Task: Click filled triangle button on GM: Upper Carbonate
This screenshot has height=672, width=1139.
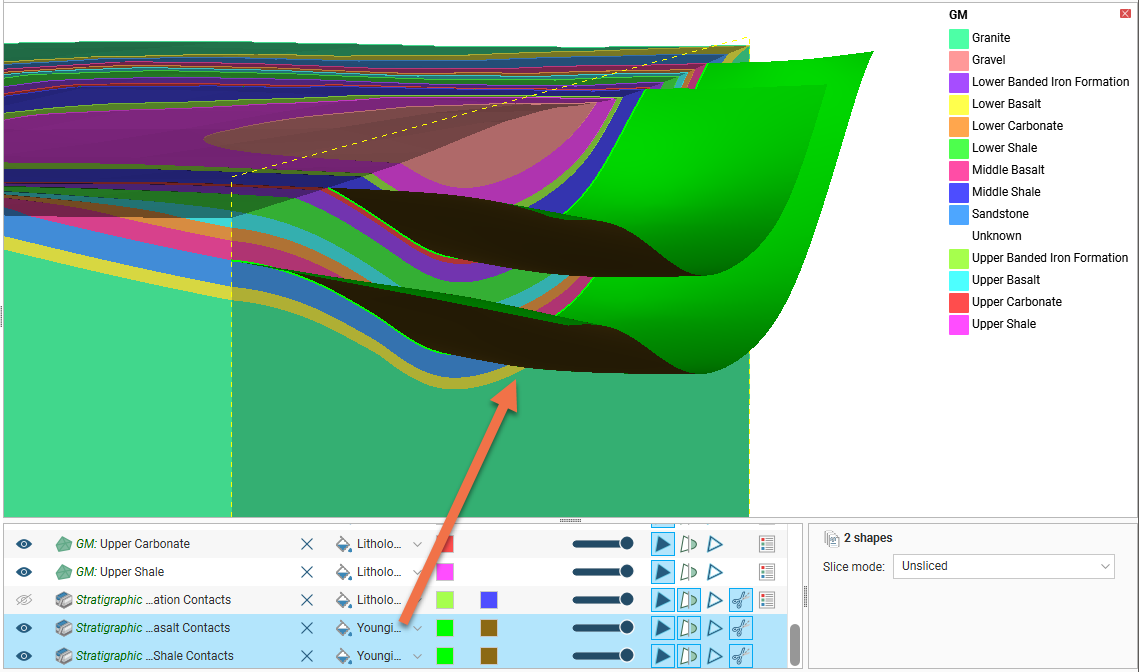Action: [x=662, y=544]
